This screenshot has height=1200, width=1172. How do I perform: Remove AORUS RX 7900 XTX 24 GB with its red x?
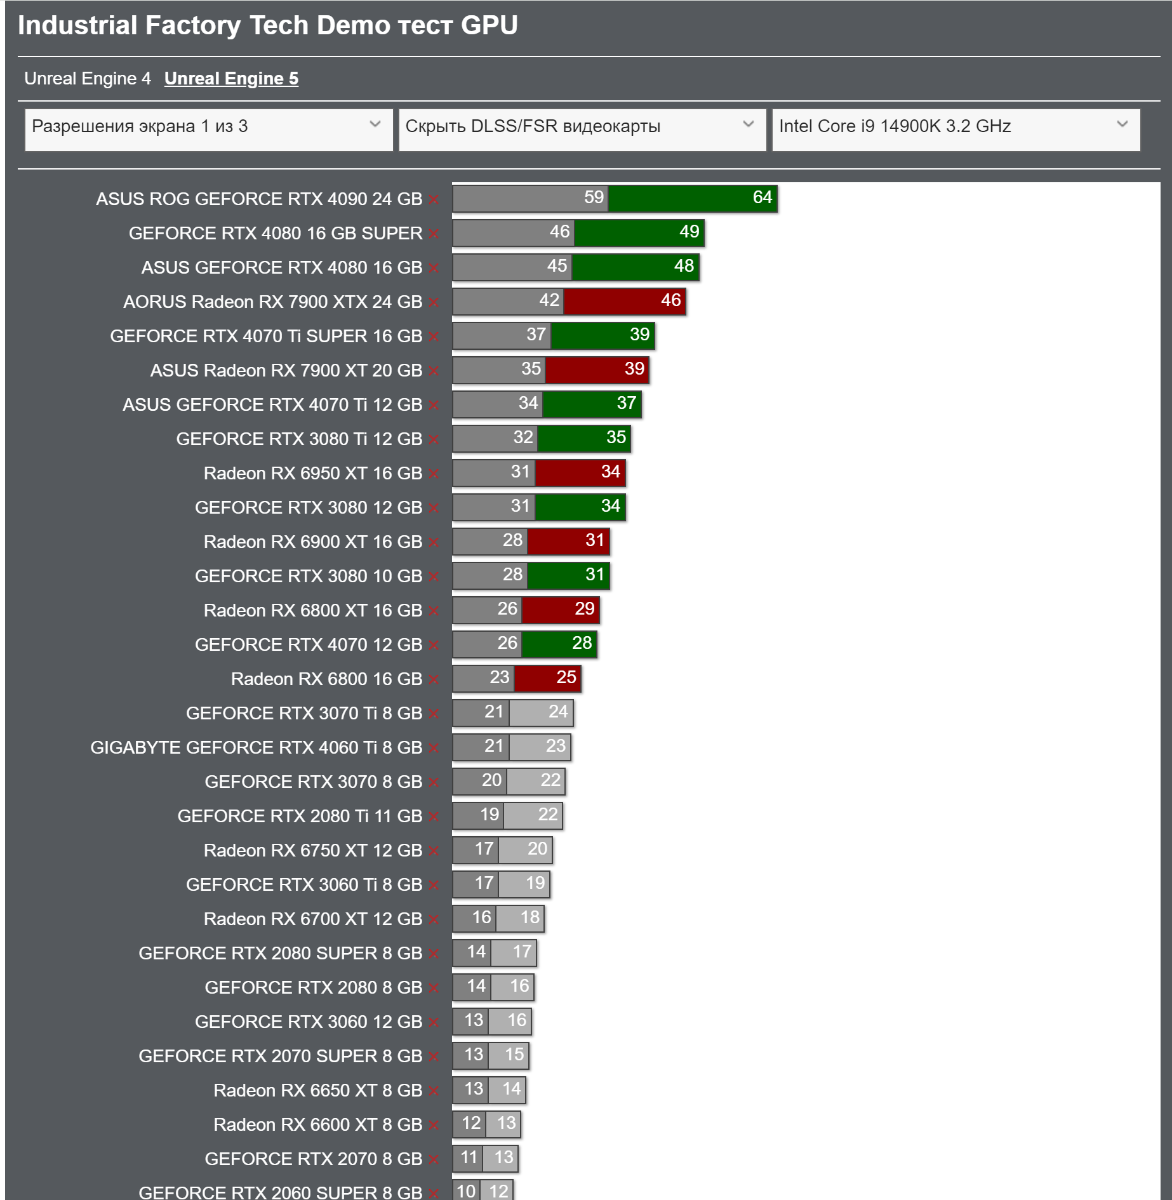click(x=435, y=304)
